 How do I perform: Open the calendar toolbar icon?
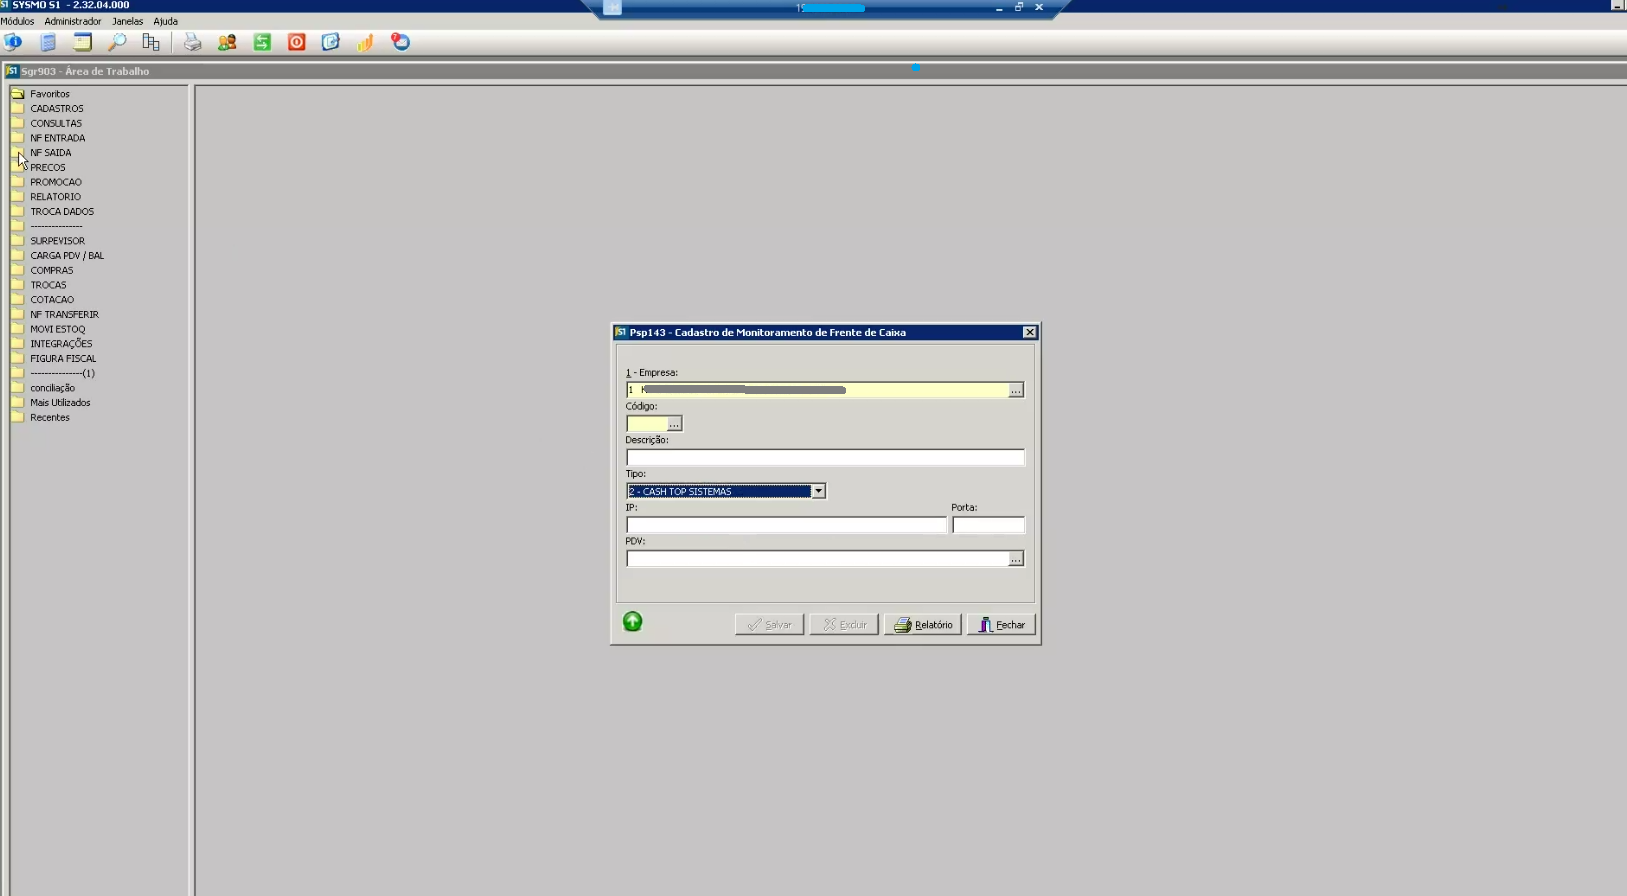[82, 42]
